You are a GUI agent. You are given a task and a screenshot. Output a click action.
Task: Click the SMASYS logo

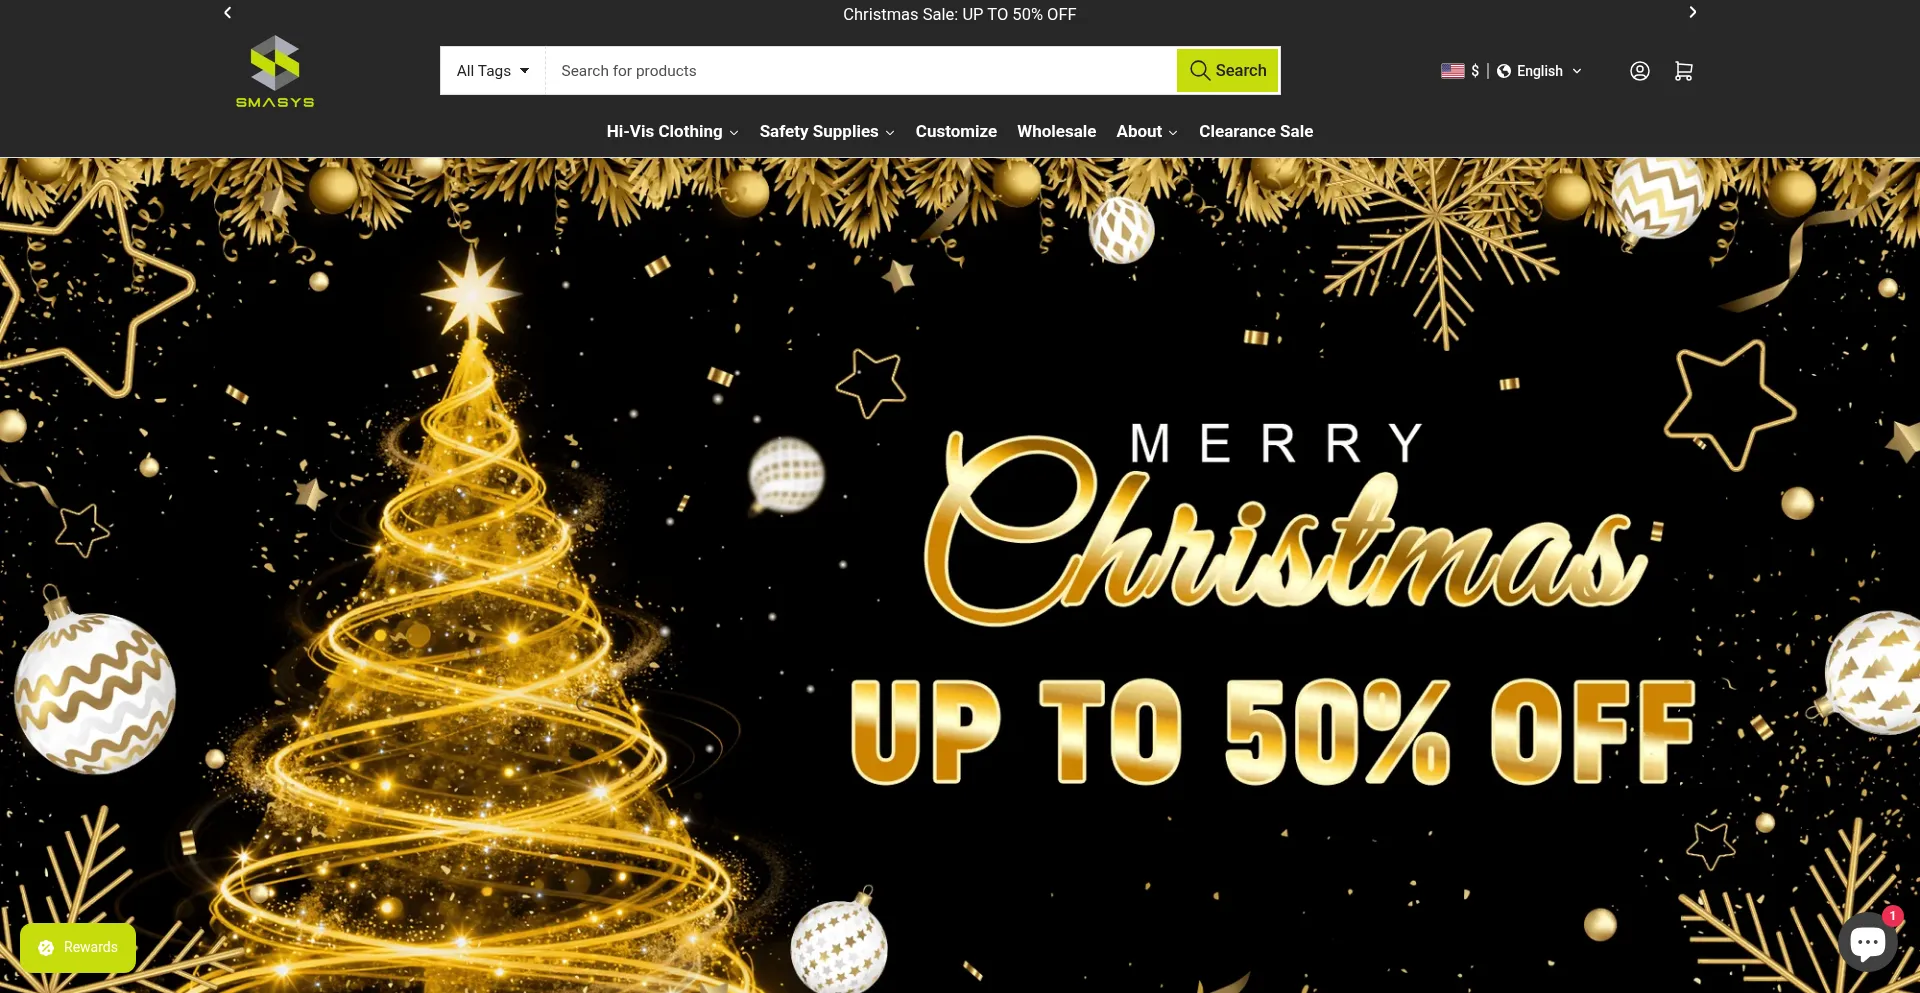point(275,71)
